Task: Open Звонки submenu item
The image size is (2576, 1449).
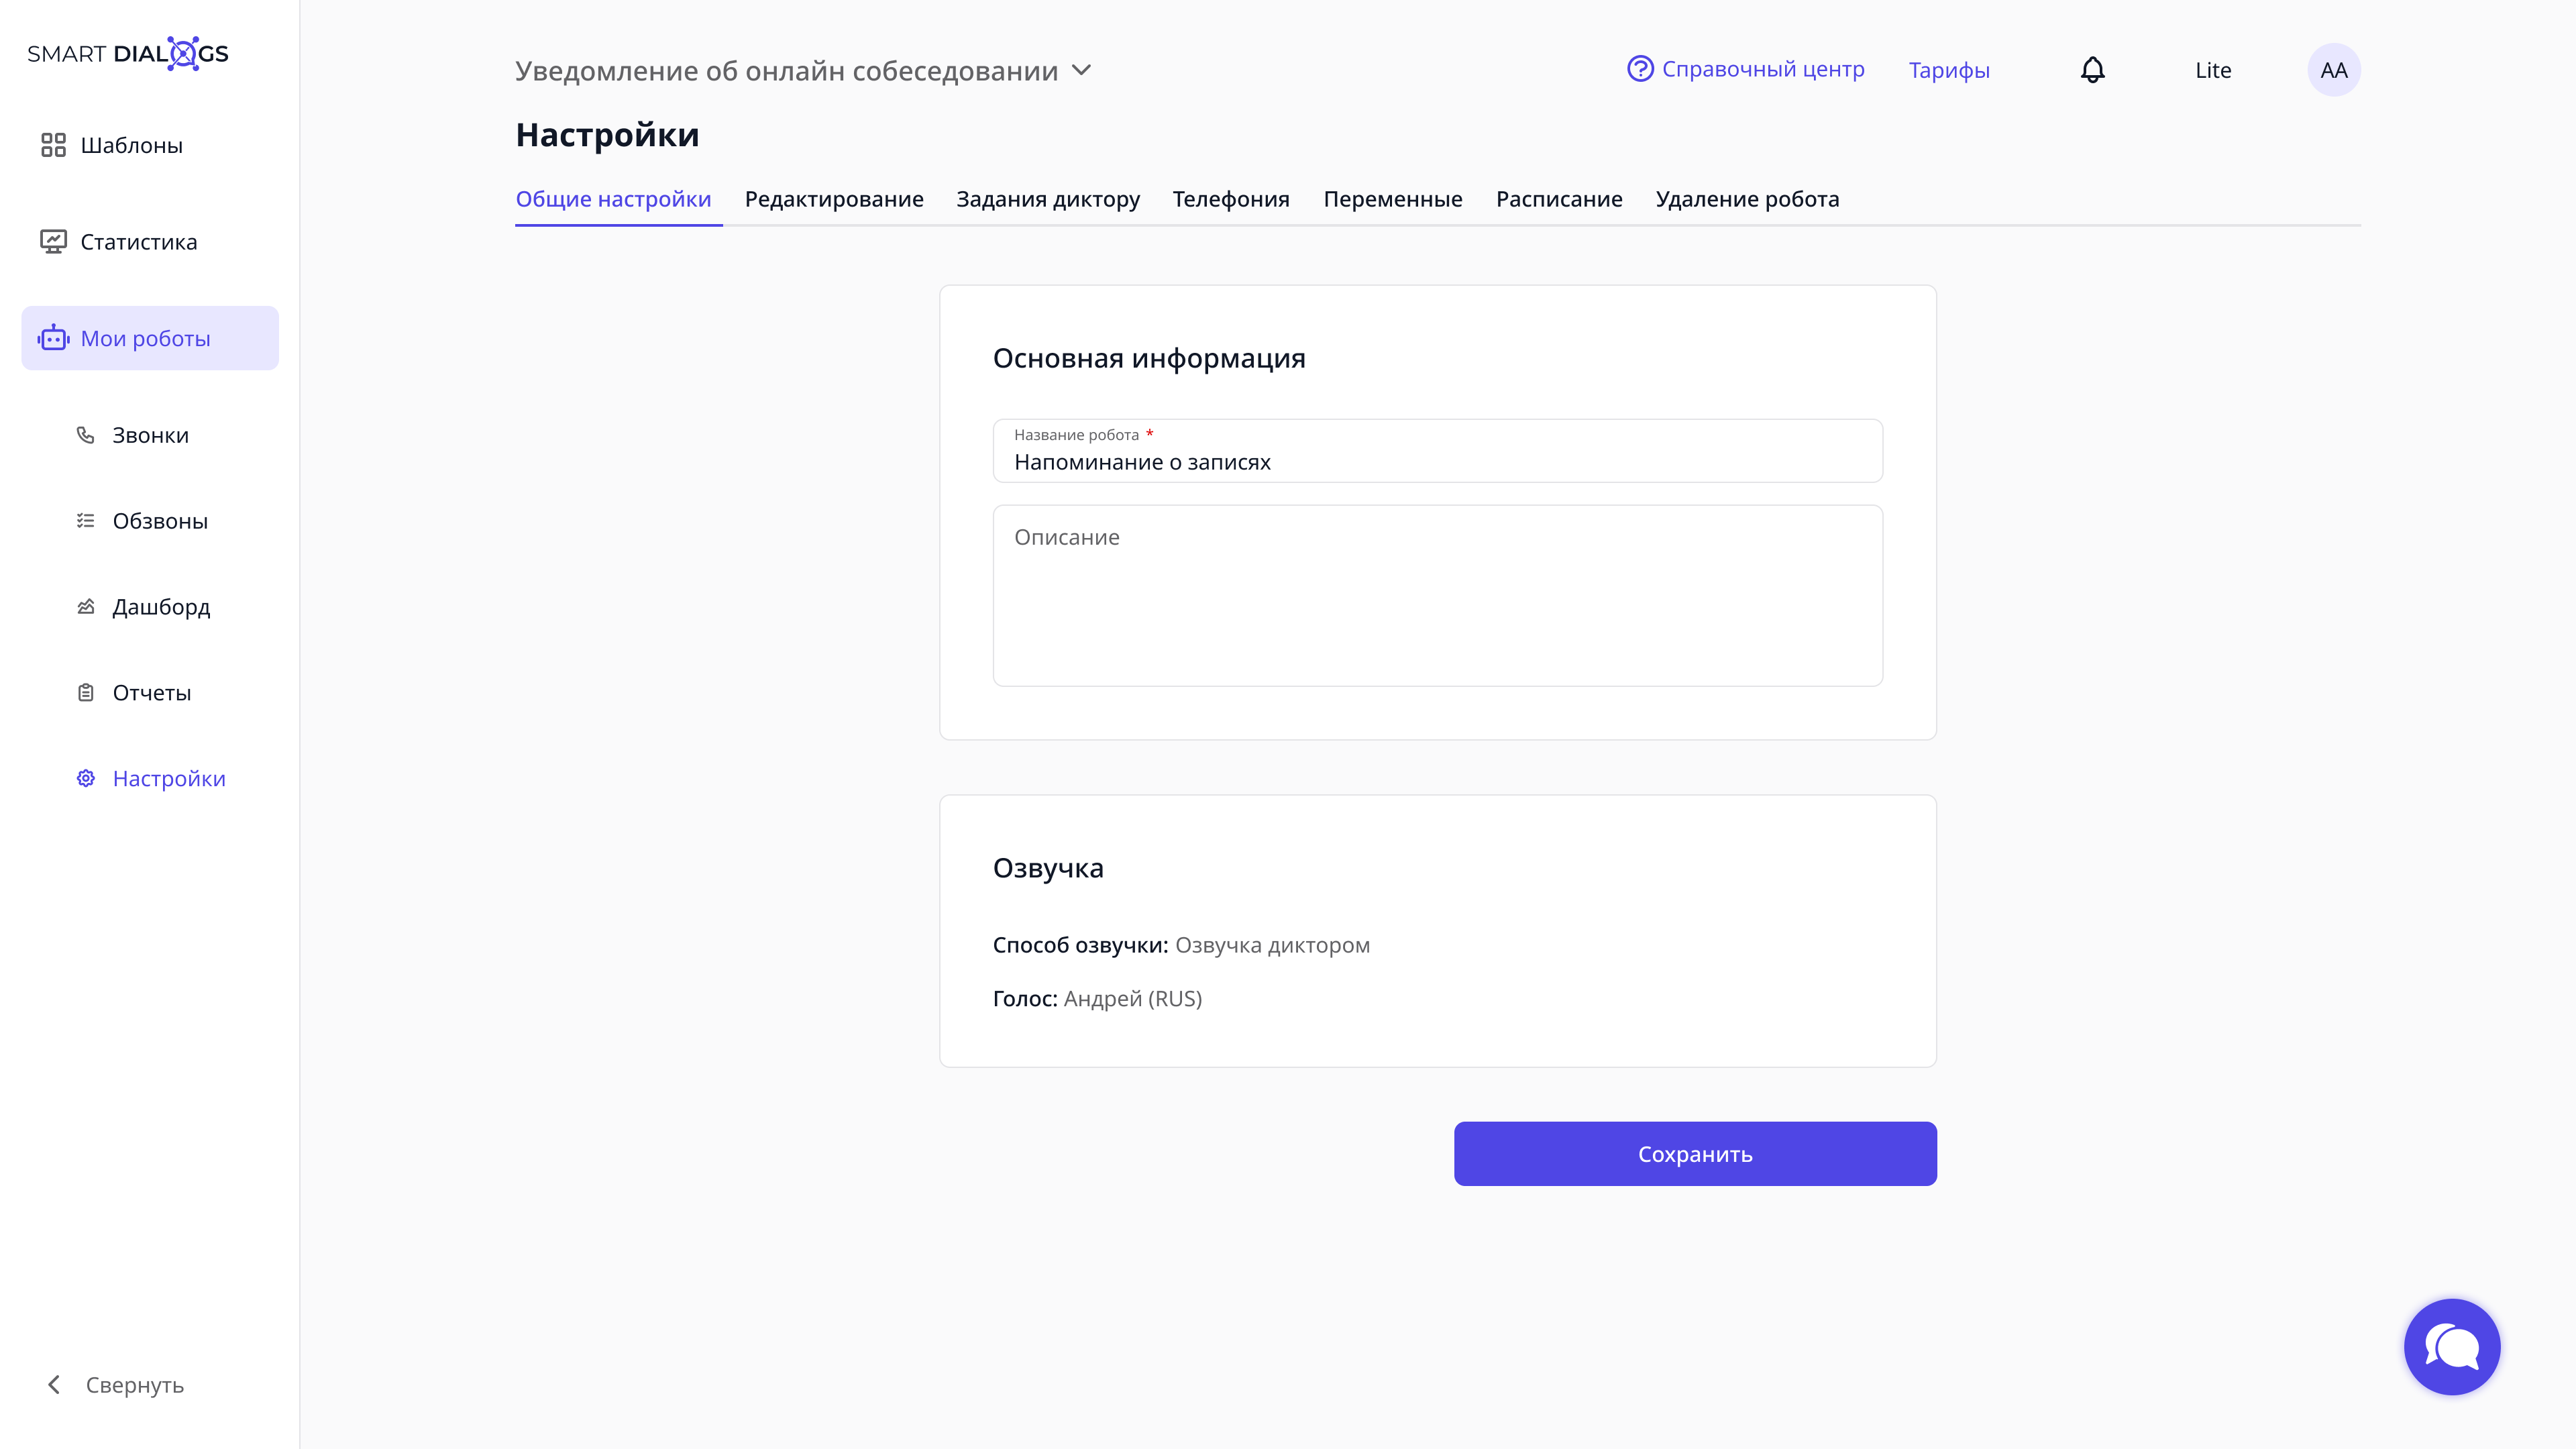Action: (x=150, y=436)
